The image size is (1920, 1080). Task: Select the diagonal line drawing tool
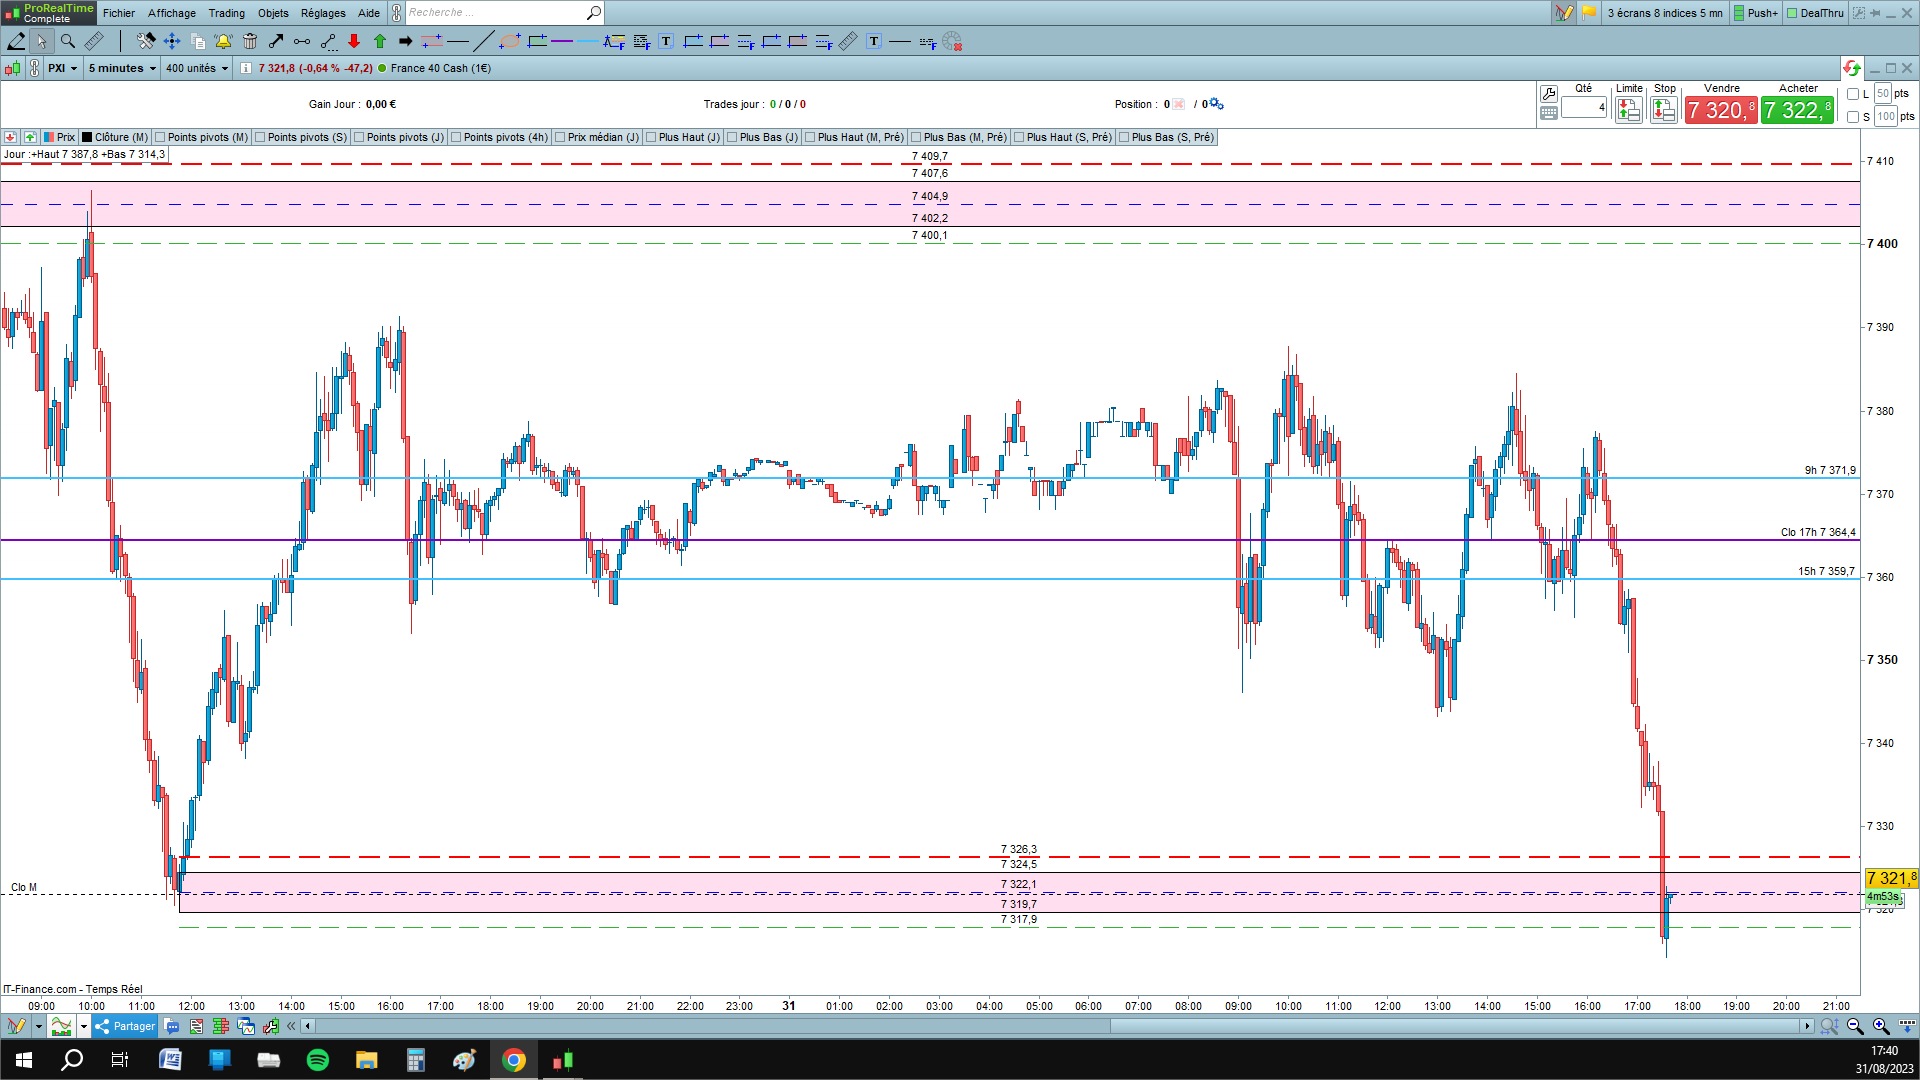click(x=483, y=41)
